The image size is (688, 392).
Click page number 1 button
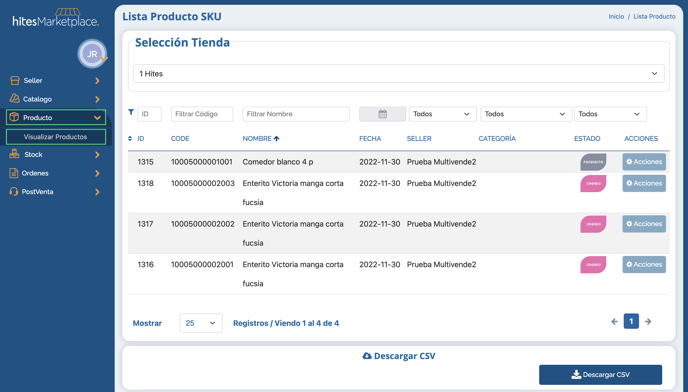[x=631, y=321]
